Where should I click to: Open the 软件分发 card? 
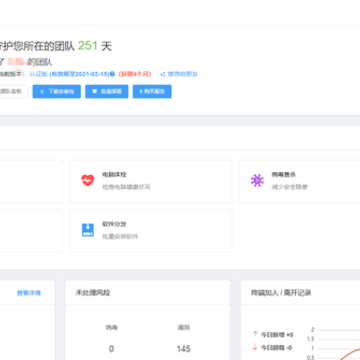click(x=151, y=231)
